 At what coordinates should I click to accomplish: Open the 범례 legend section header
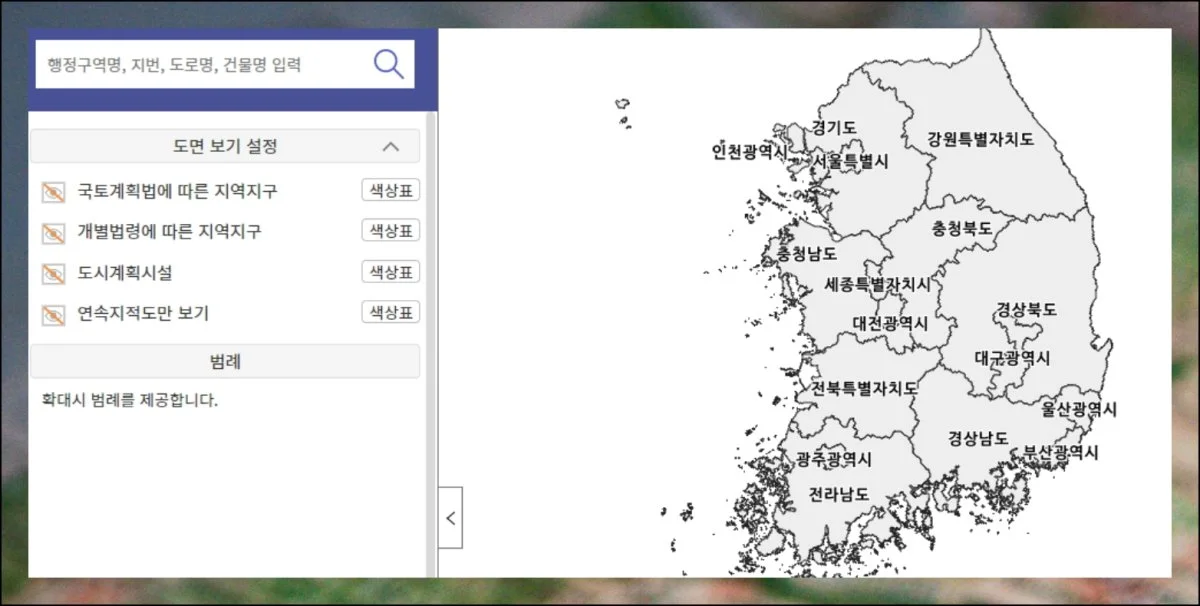coord(225,361)
